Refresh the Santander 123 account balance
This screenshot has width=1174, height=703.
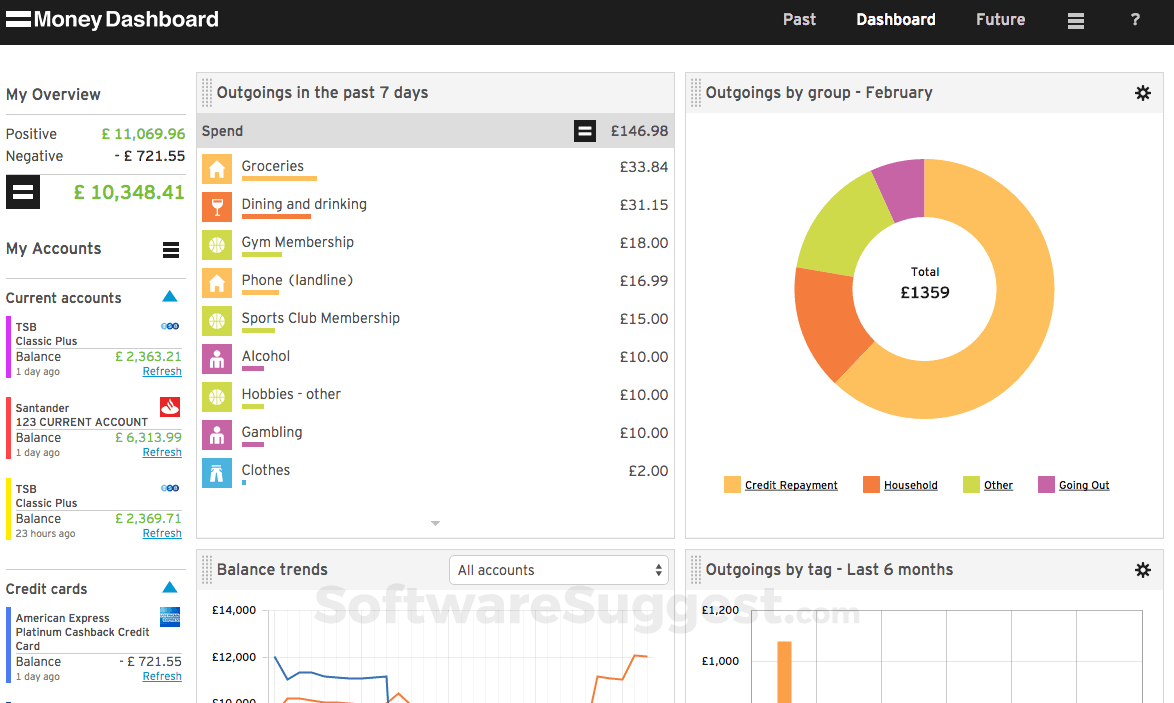[161, 452]
